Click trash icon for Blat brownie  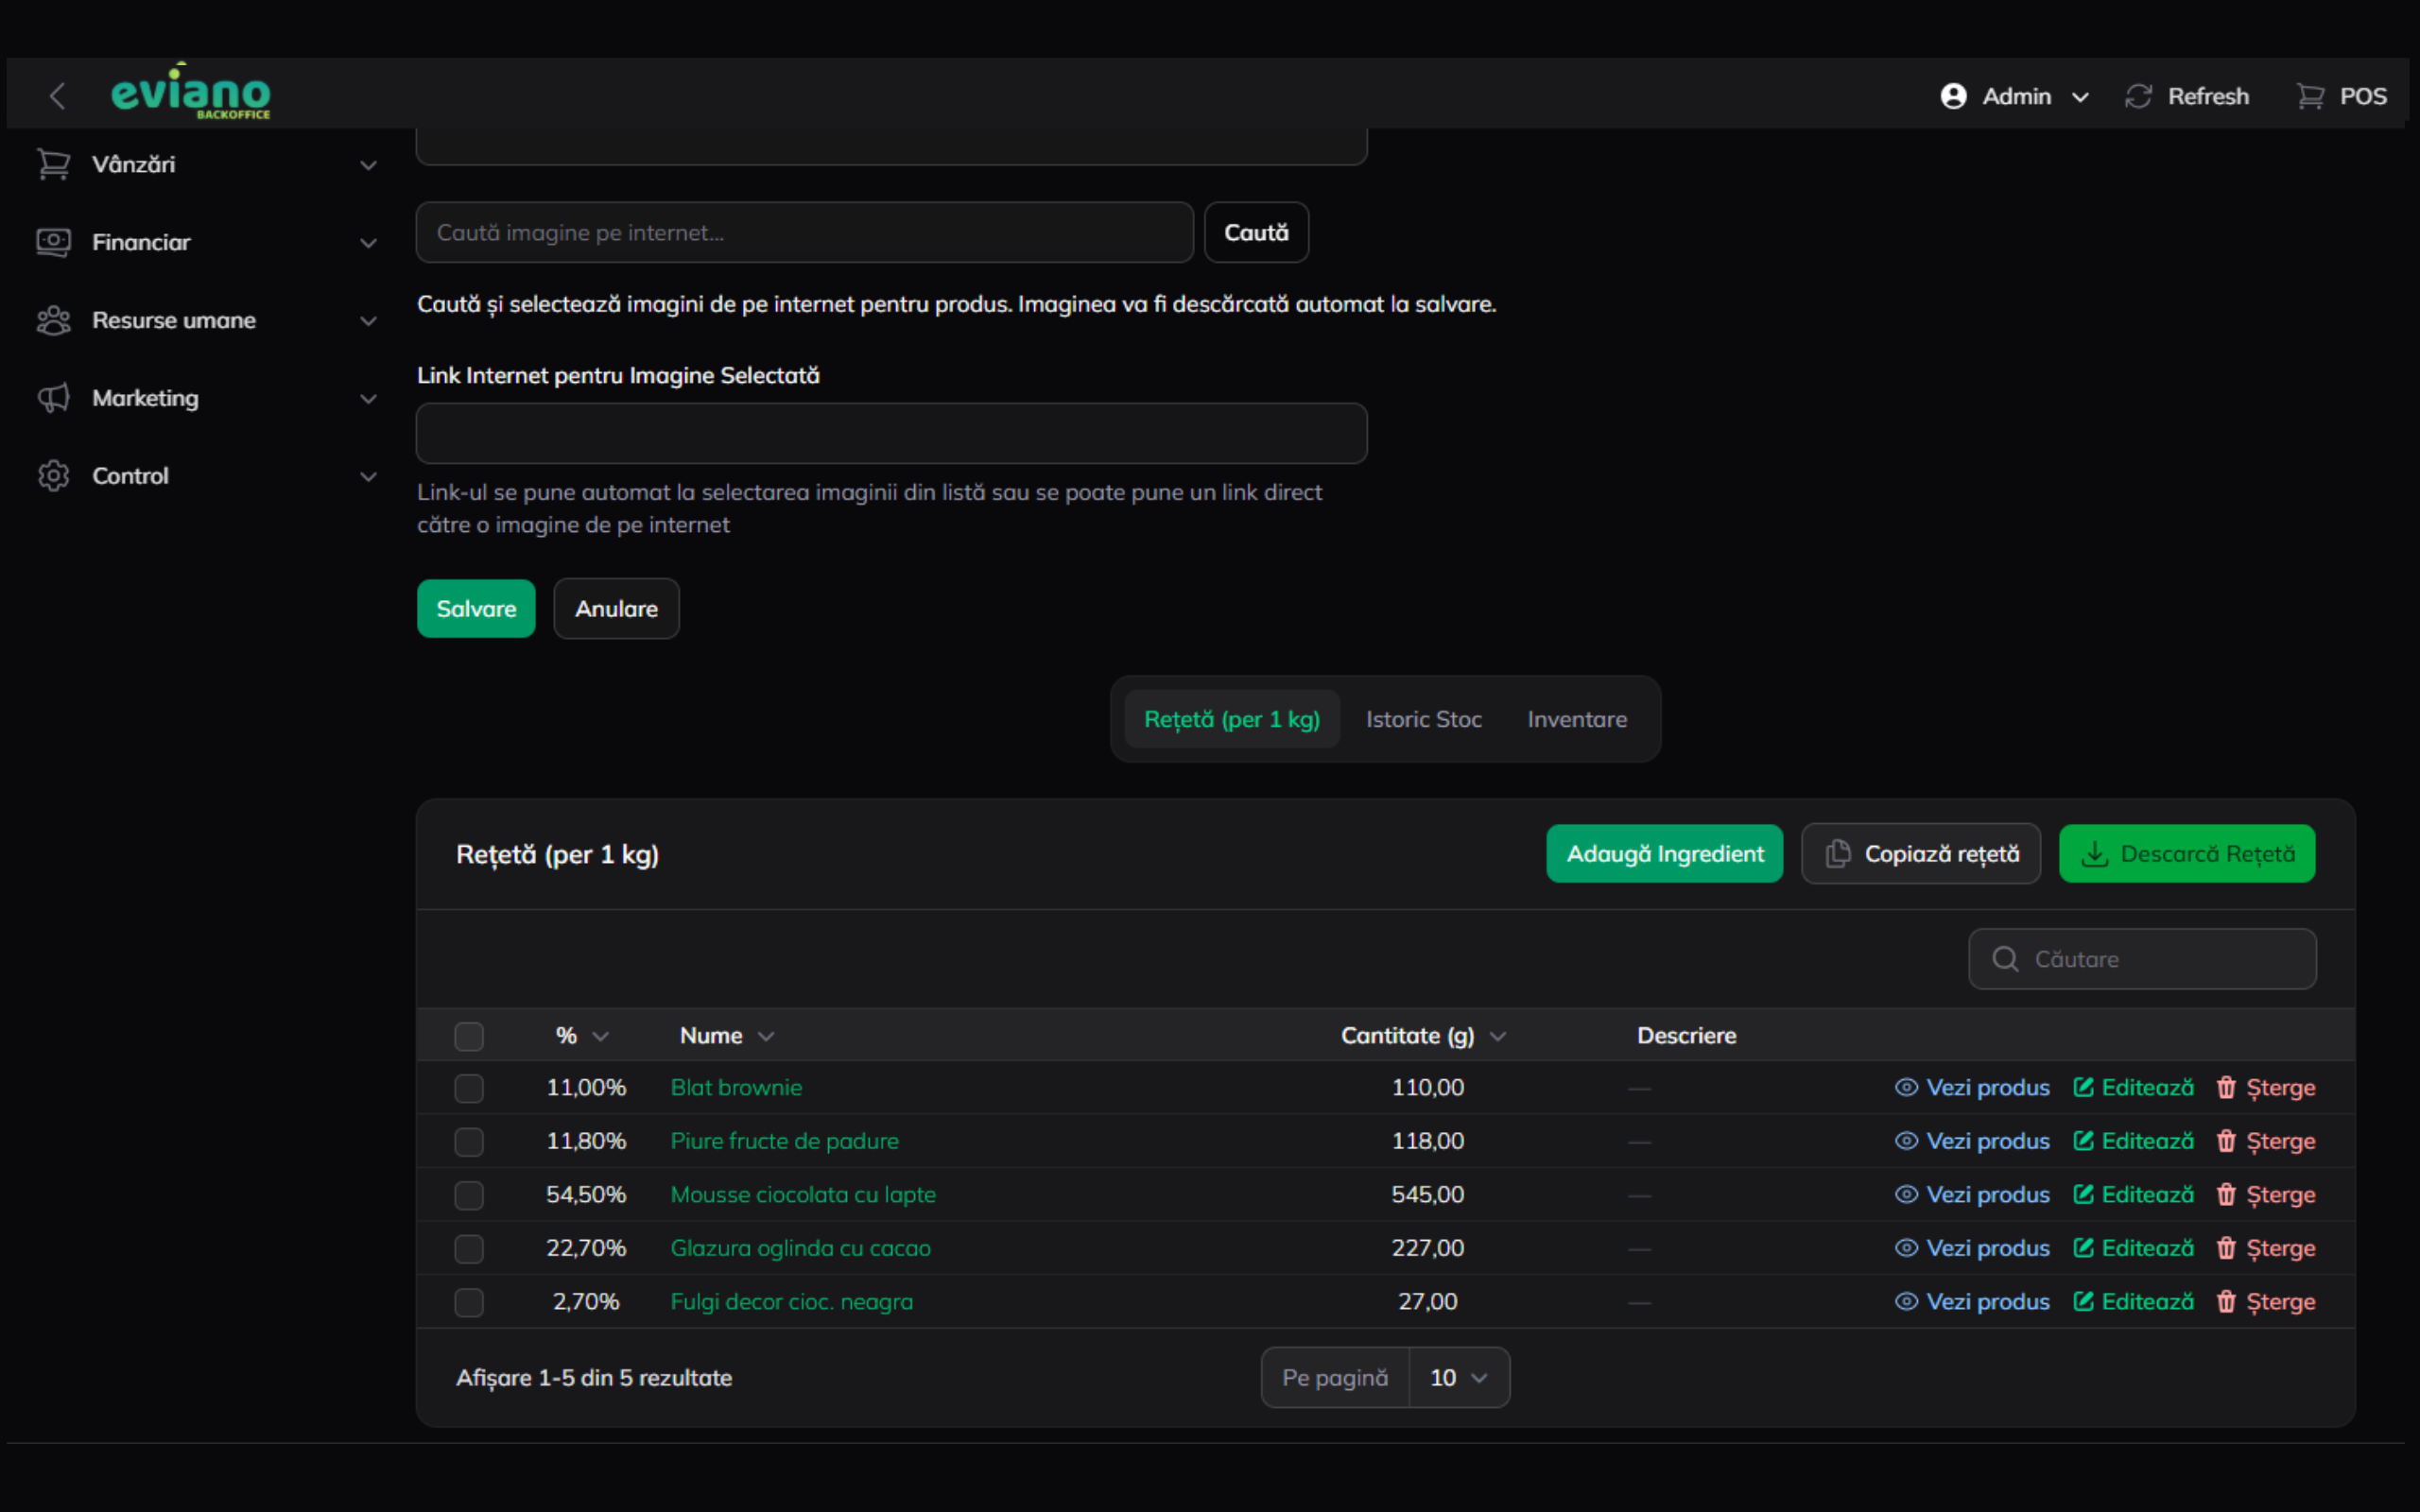point(2226,1087)
